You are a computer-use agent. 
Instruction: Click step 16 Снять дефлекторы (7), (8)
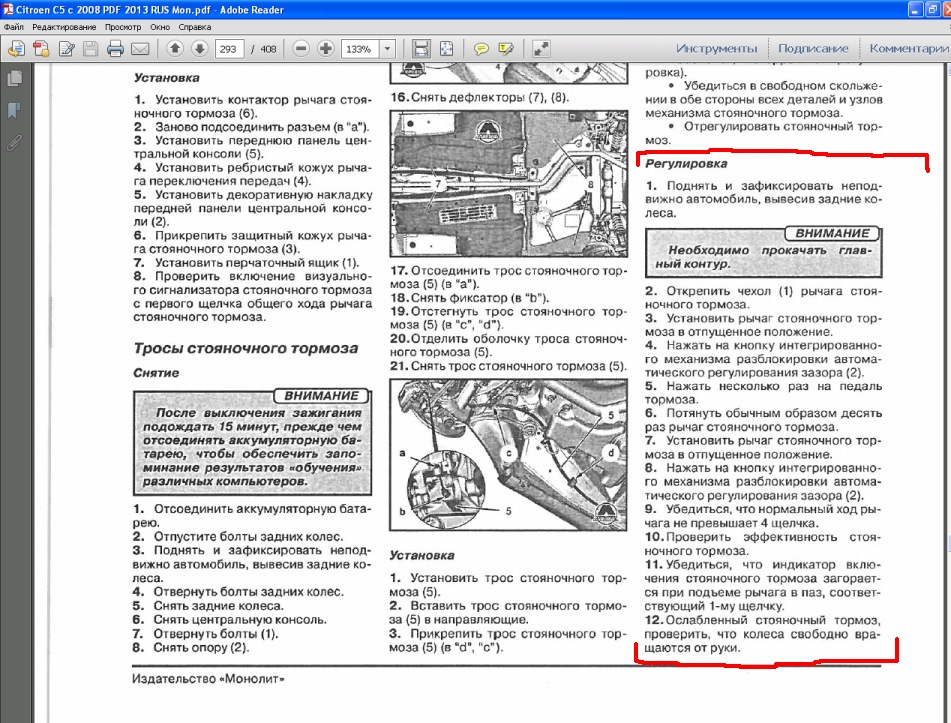(479, 97)
